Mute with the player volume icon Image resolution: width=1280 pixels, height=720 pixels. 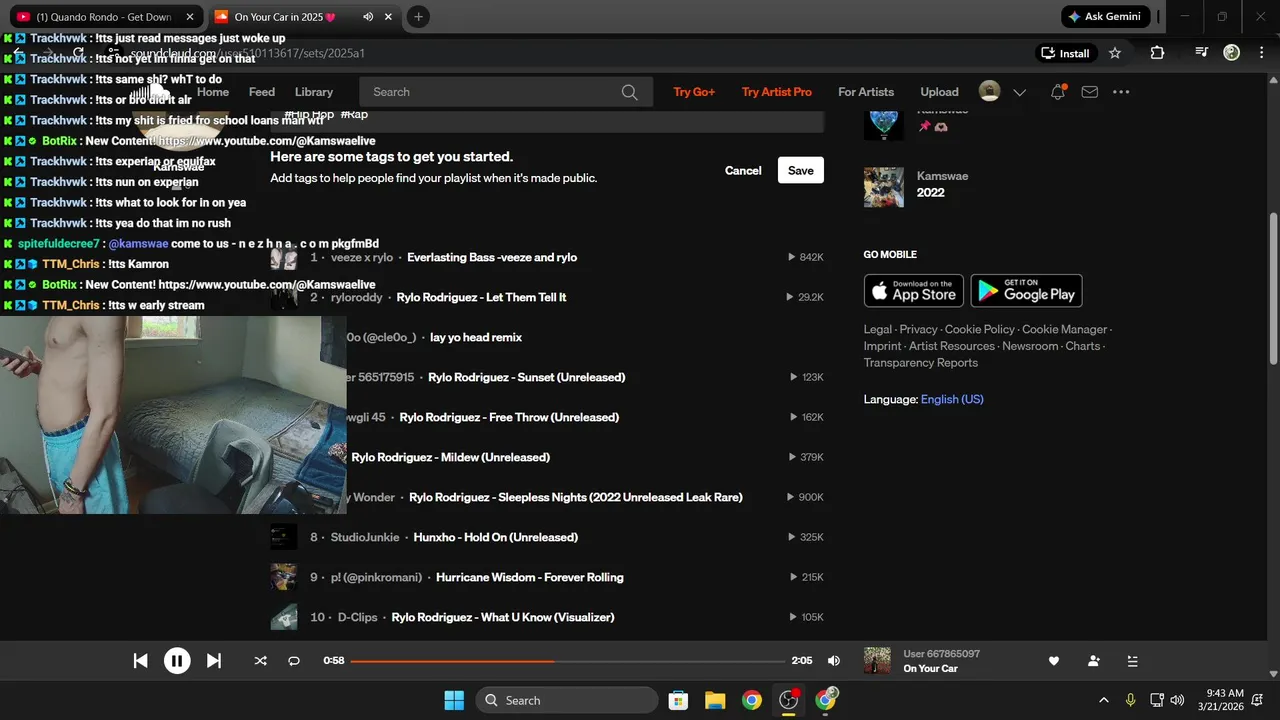[834, 661]
